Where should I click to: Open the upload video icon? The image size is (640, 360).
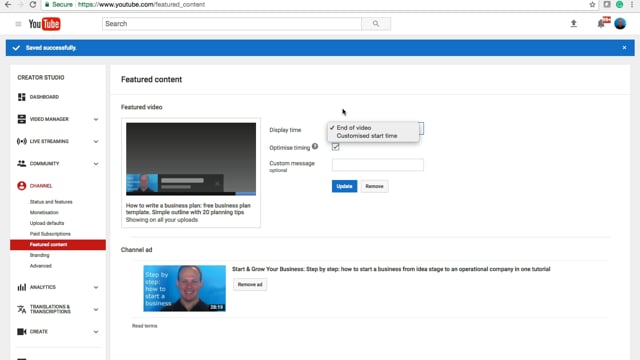tap(573, 24)
